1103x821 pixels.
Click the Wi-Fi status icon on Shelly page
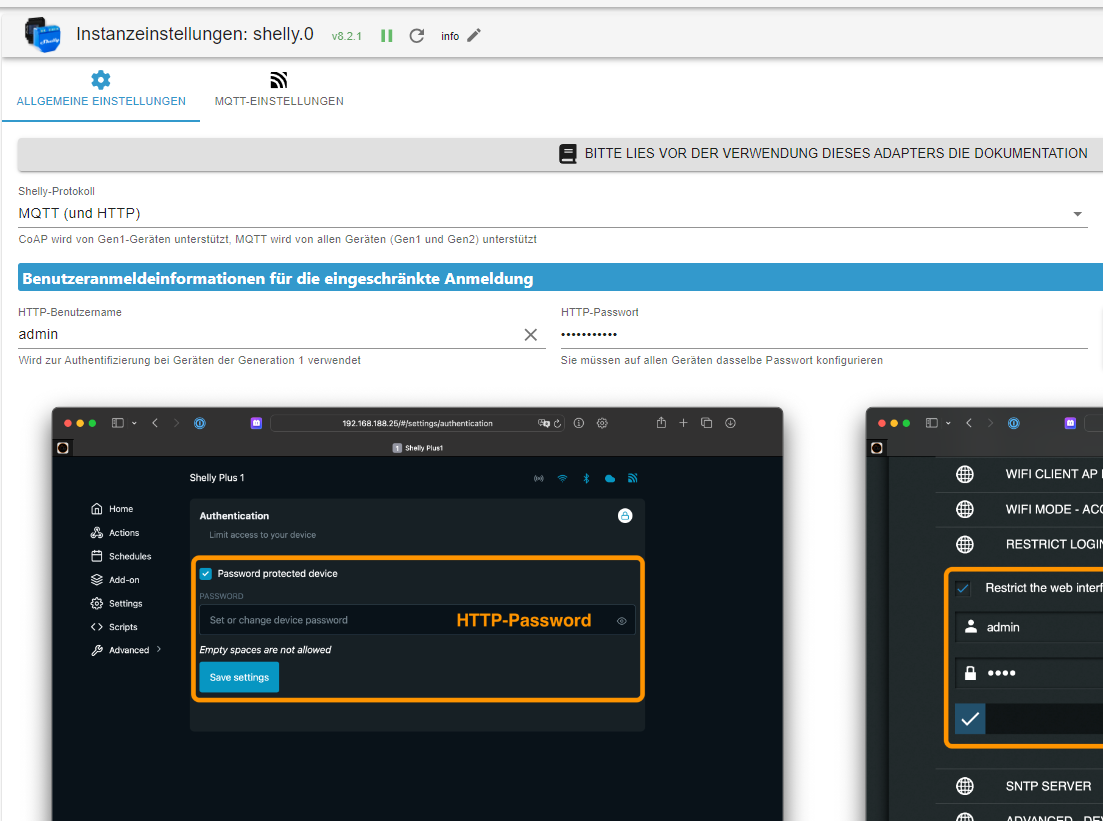pyautogui.click(x=562, y=478)
